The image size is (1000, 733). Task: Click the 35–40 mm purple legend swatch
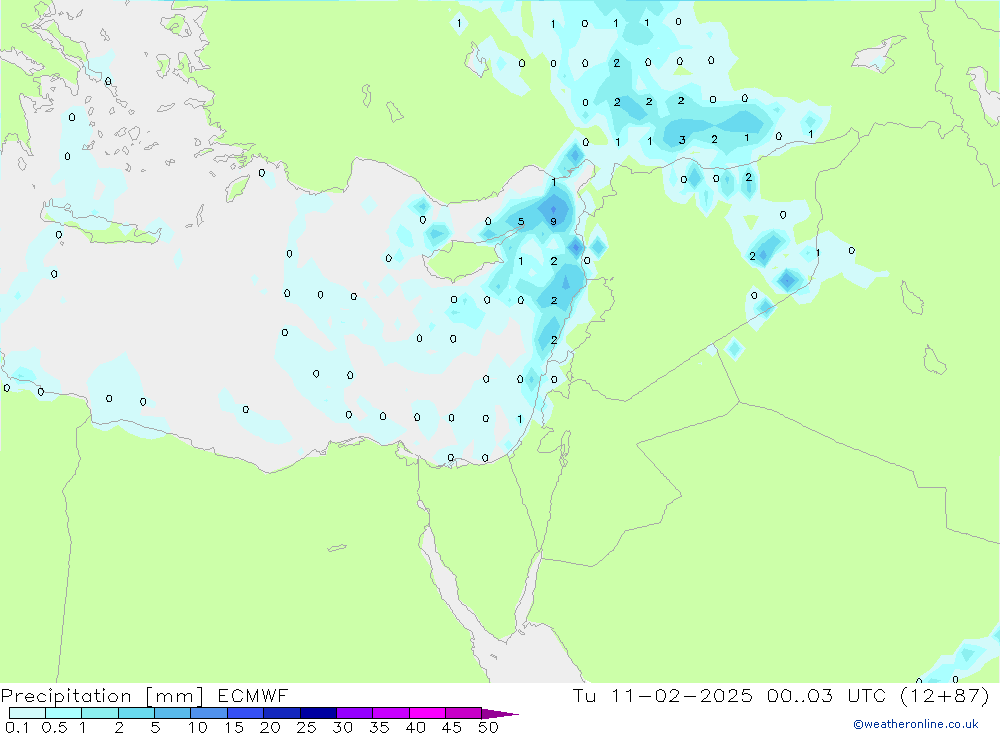coord(391,713)
